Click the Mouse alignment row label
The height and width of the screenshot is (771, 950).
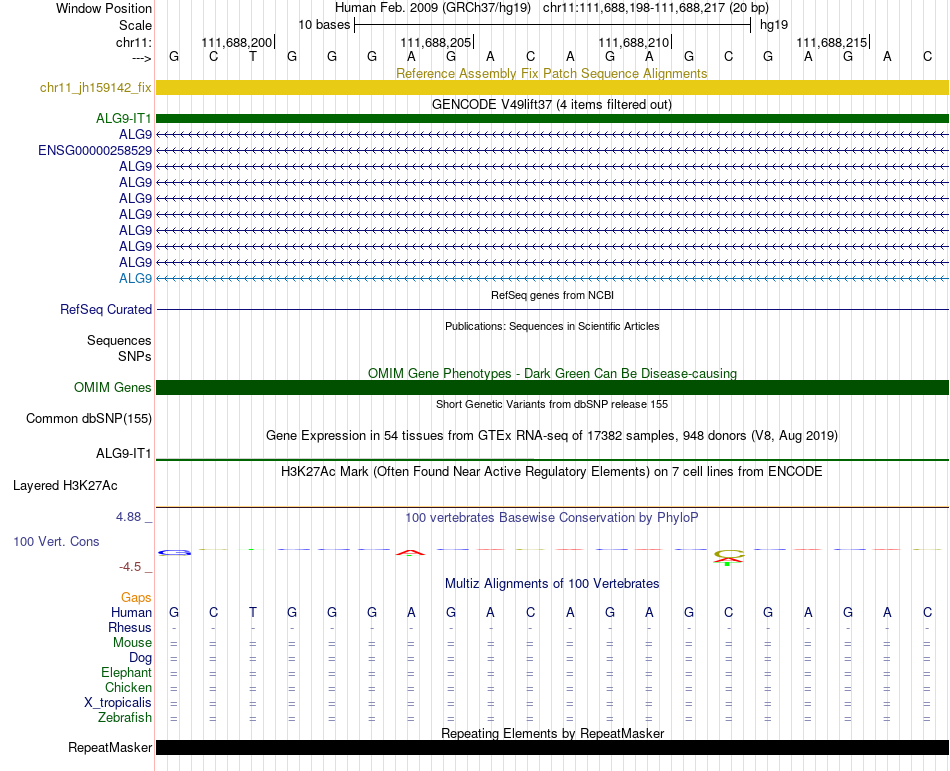pos(132,643)
